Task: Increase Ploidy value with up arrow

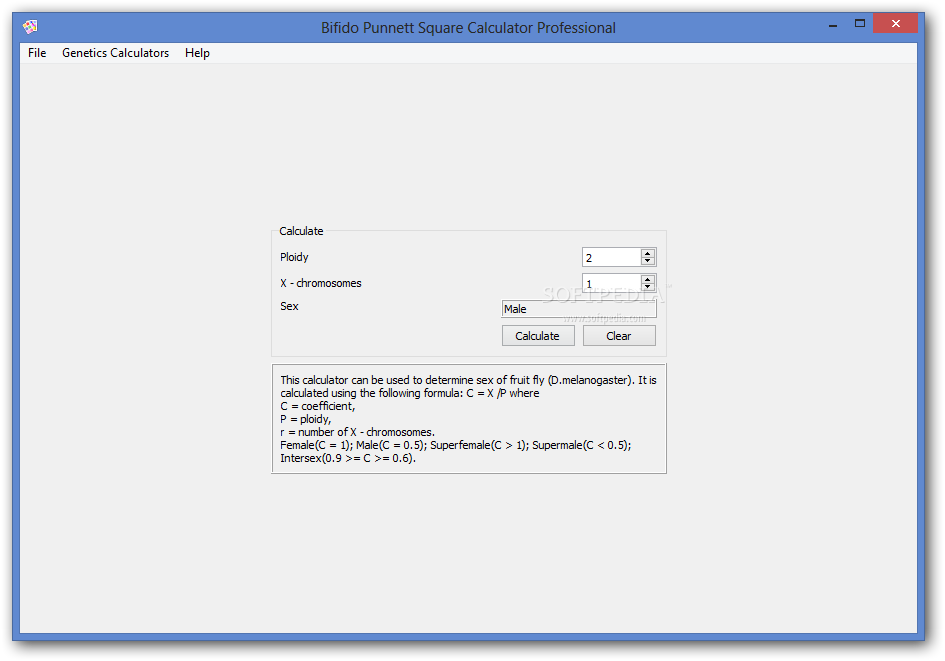Action: click(x=647, y=253)
